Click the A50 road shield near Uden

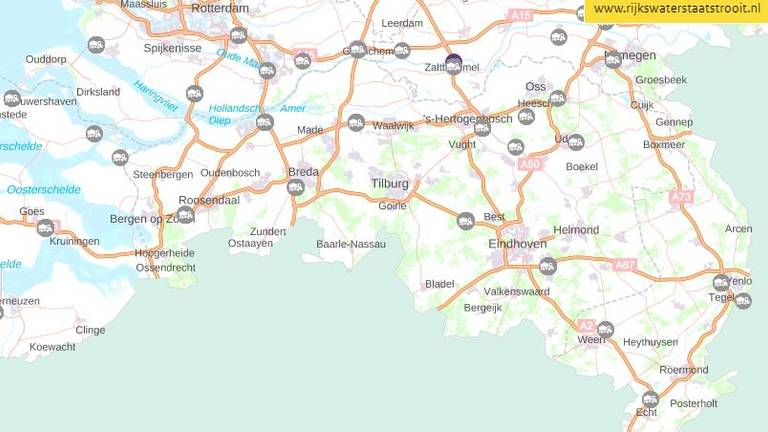529,164
